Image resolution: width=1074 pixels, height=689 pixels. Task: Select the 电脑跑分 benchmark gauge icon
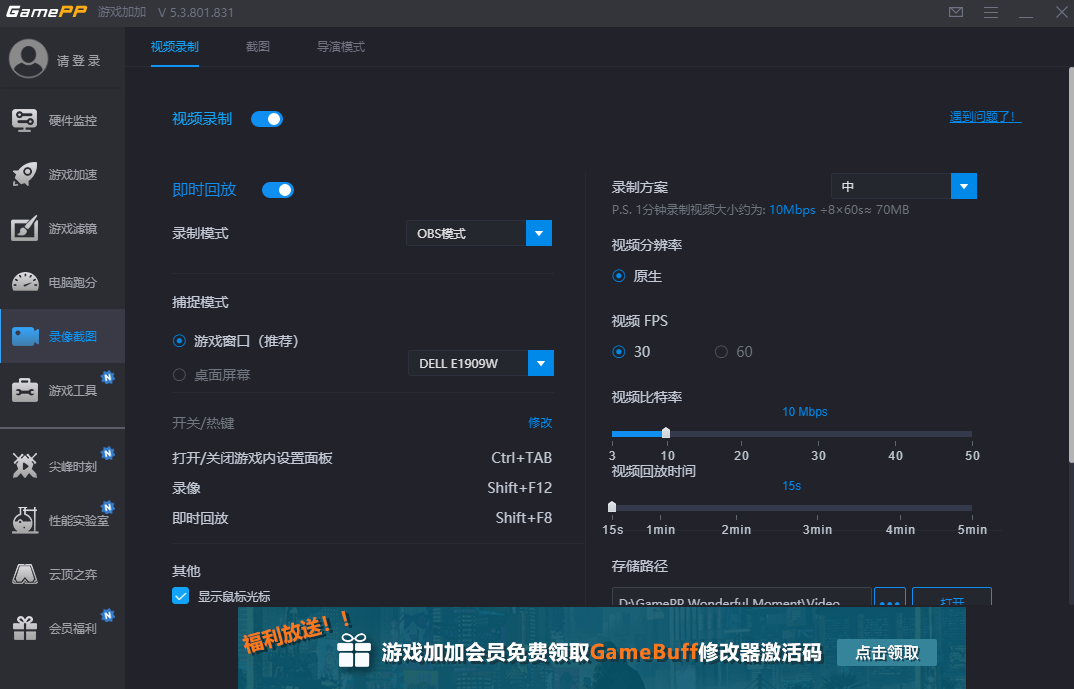click(x=25, y=282)
